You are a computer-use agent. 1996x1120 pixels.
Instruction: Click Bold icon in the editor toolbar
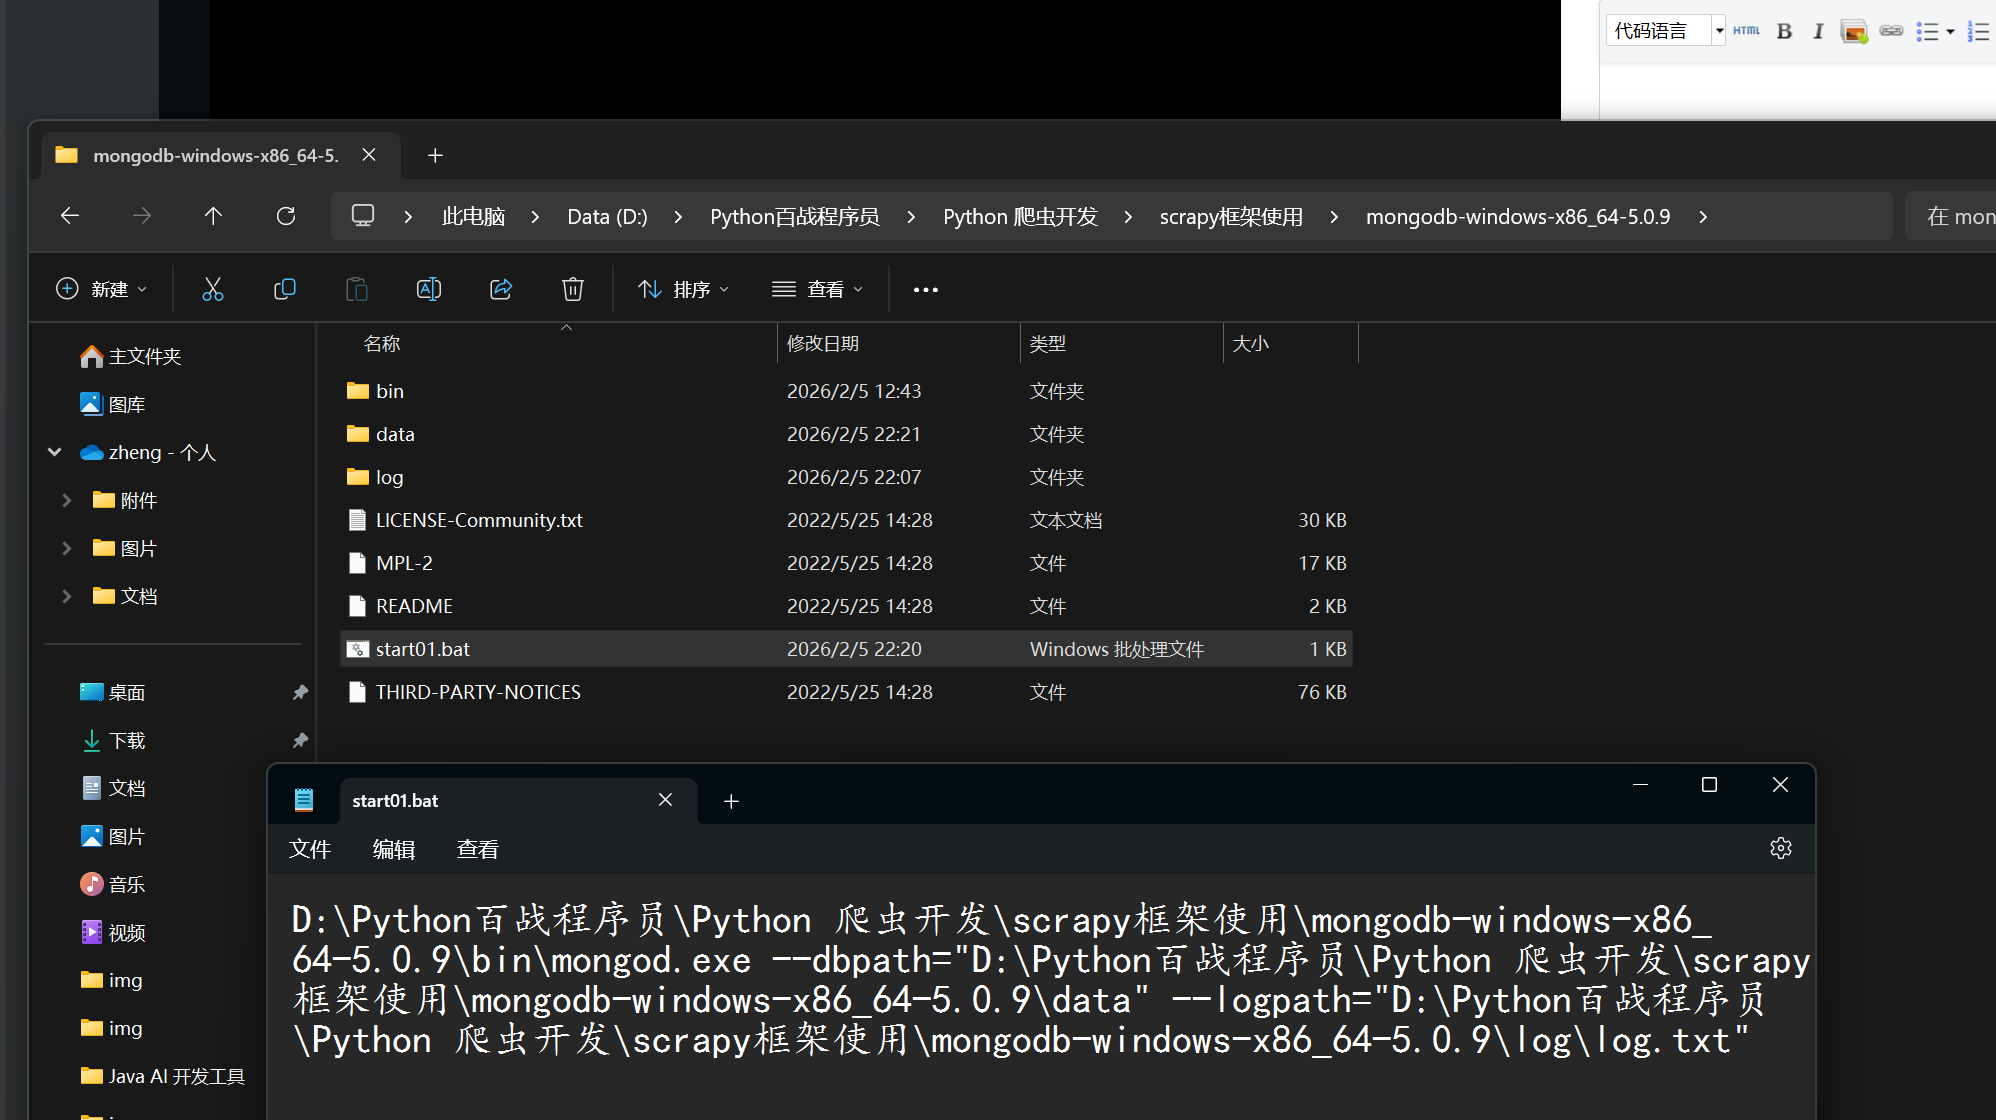click(x=1784, y=31)
